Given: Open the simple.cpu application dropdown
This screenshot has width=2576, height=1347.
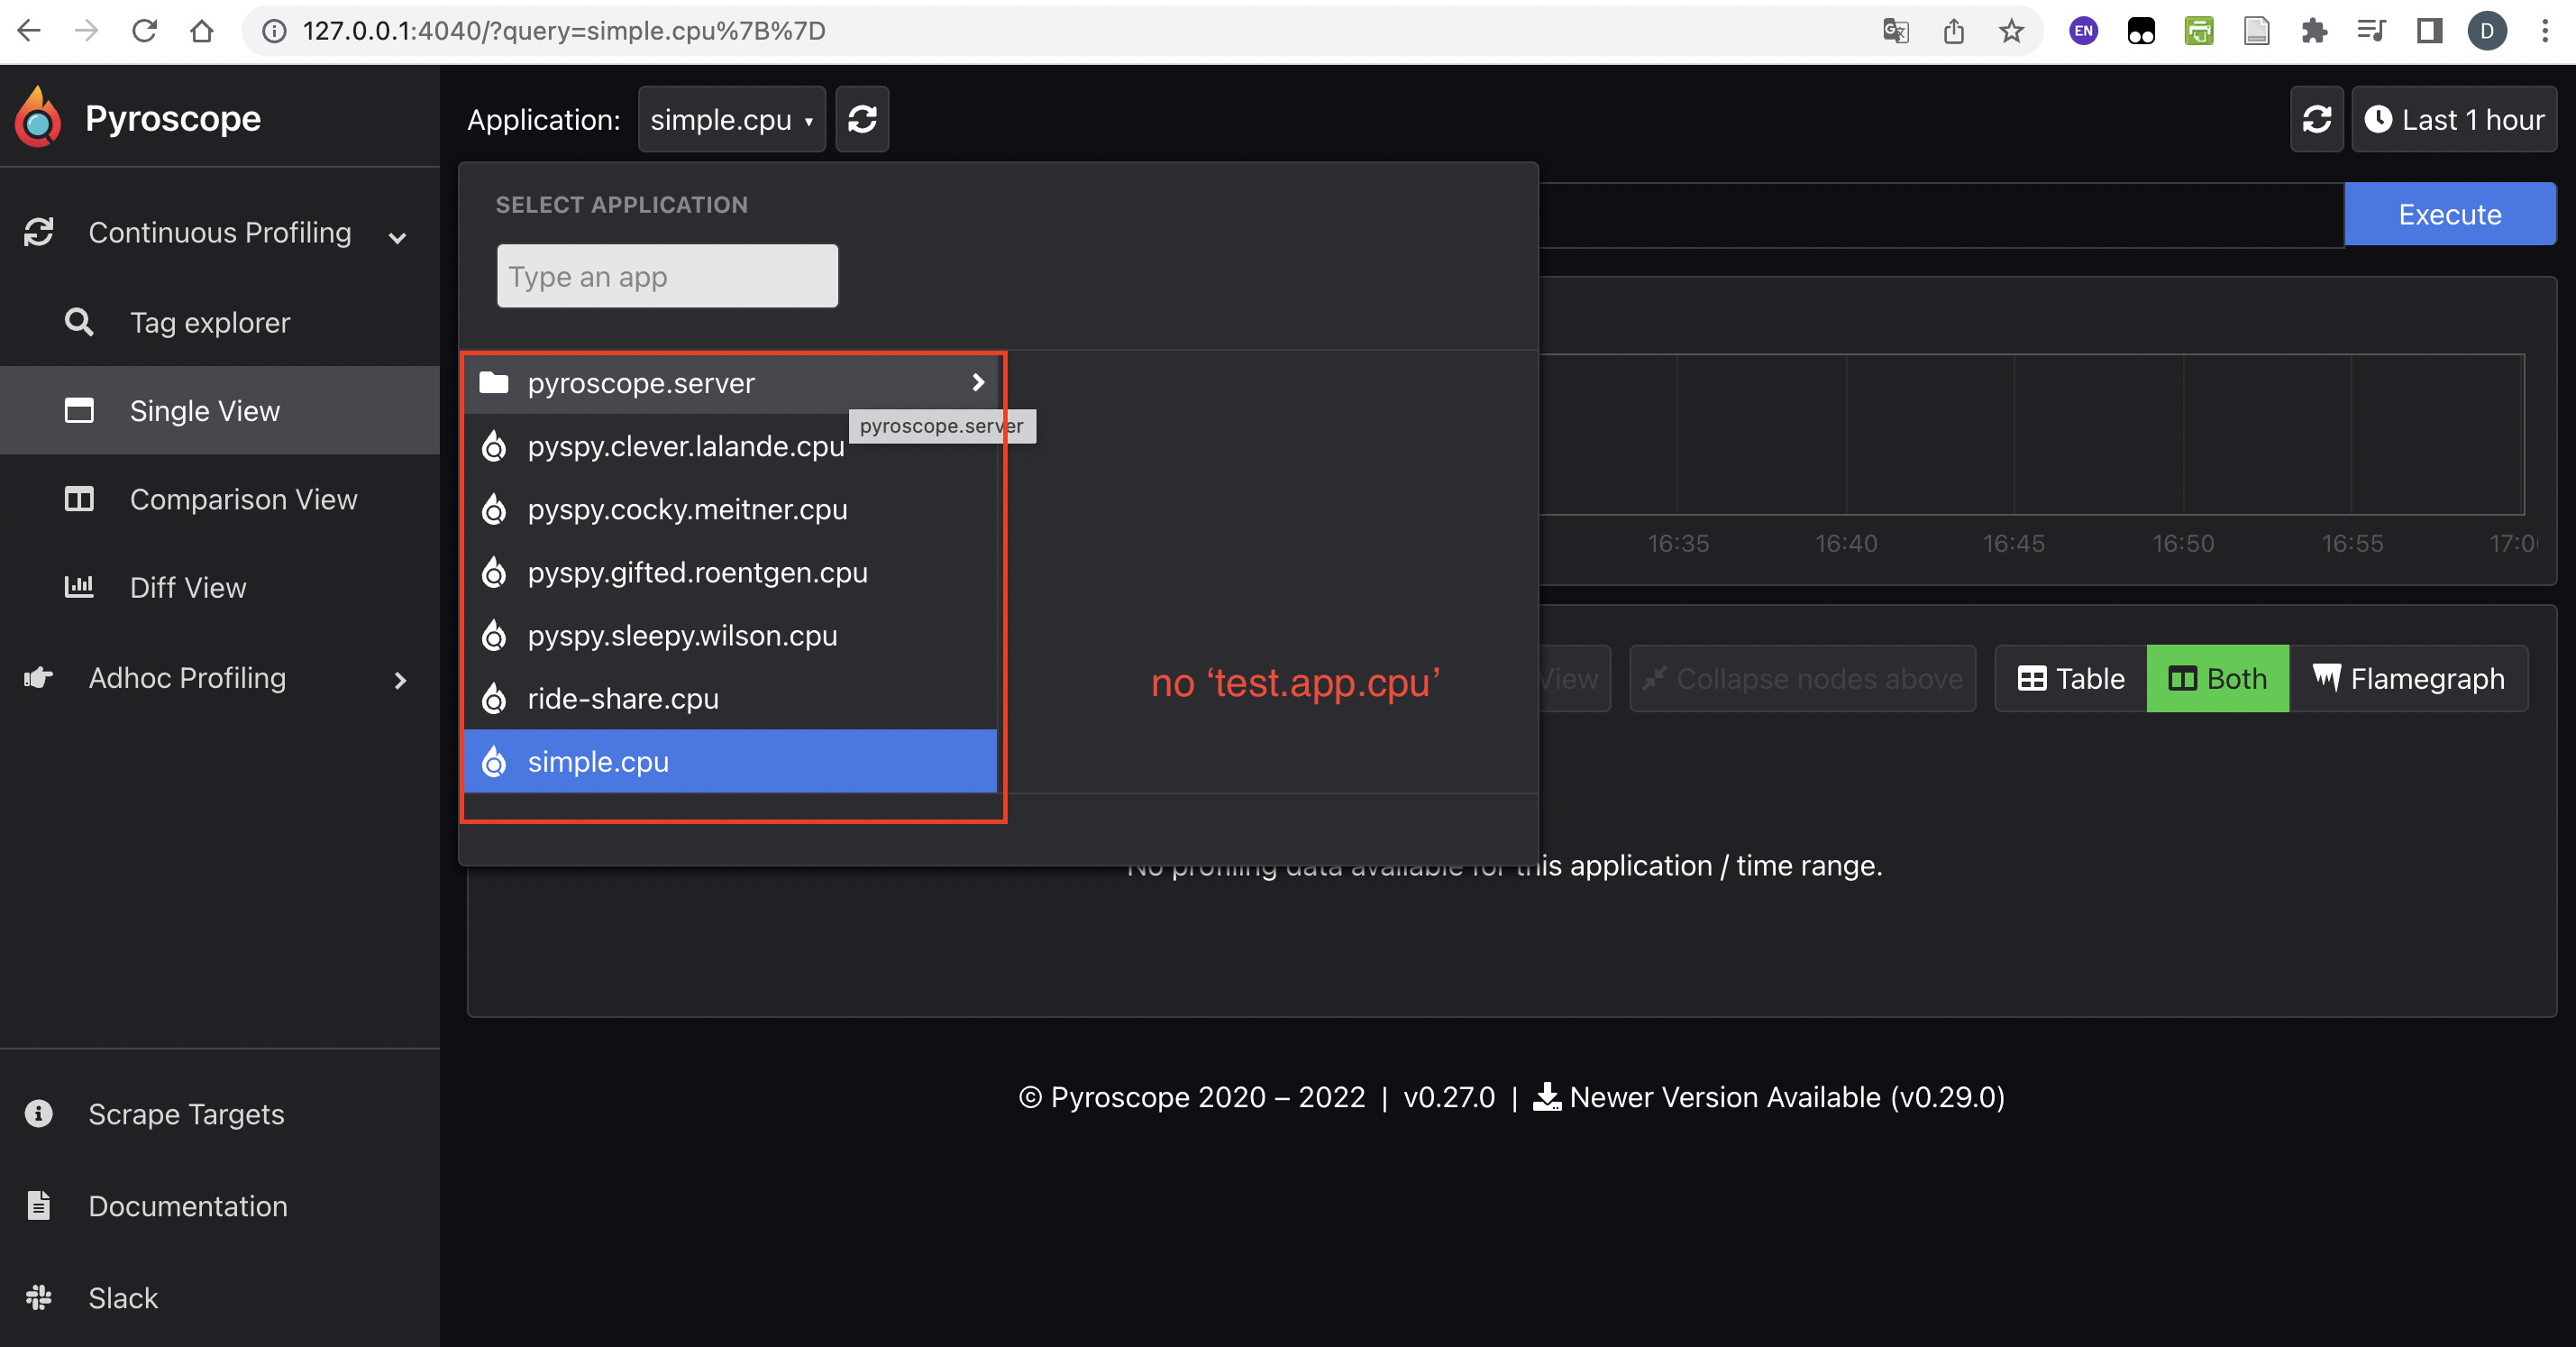Looking at the screenshot, I should [731, 119].
